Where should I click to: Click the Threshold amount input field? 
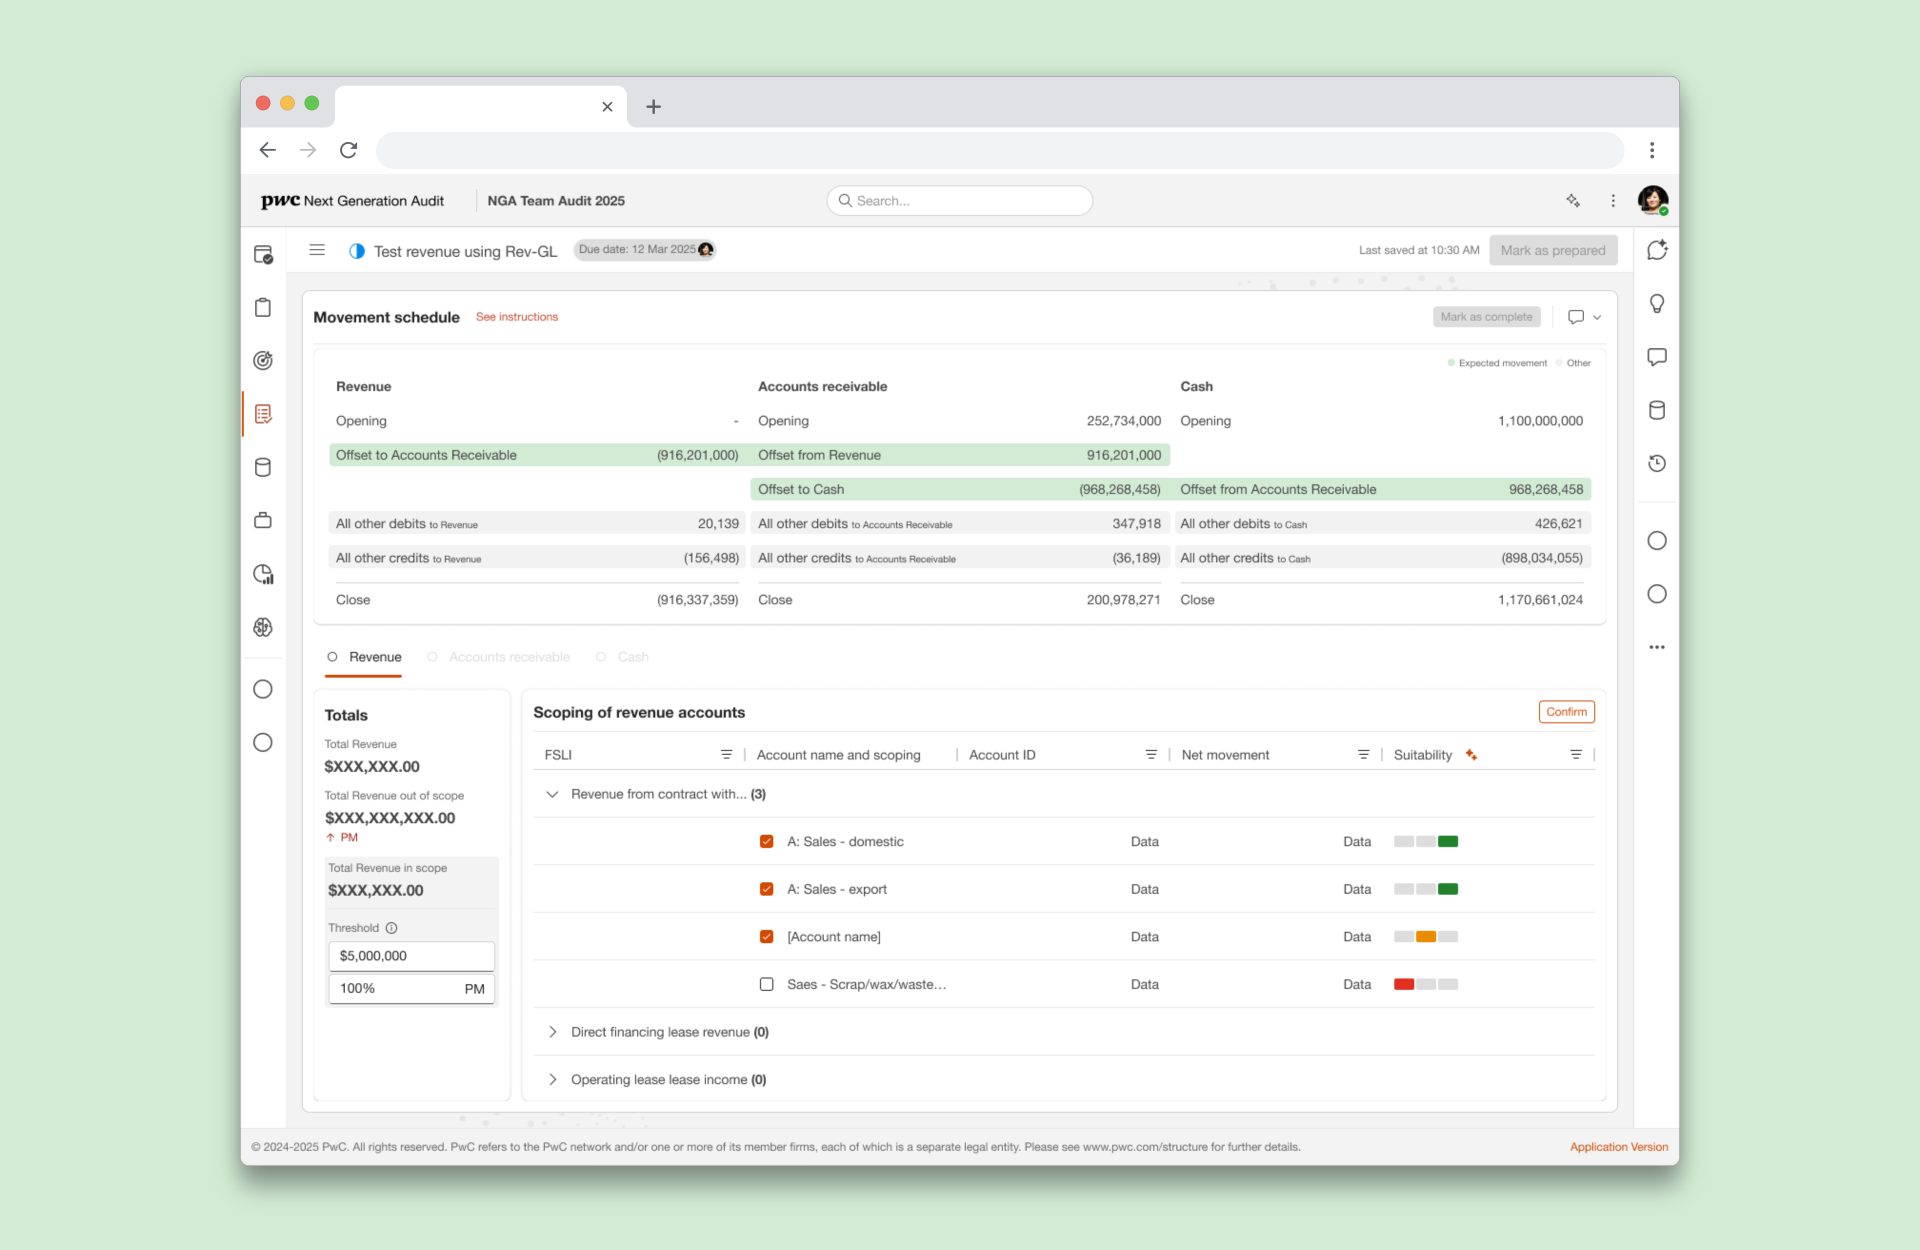pos(411,956)
